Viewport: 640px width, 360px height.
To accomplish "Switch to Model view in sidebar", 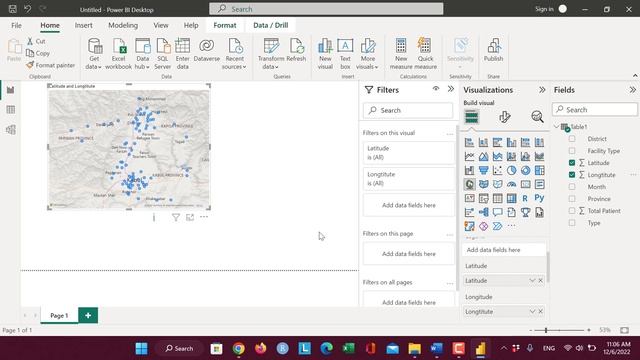I will [x=11, y=129].
